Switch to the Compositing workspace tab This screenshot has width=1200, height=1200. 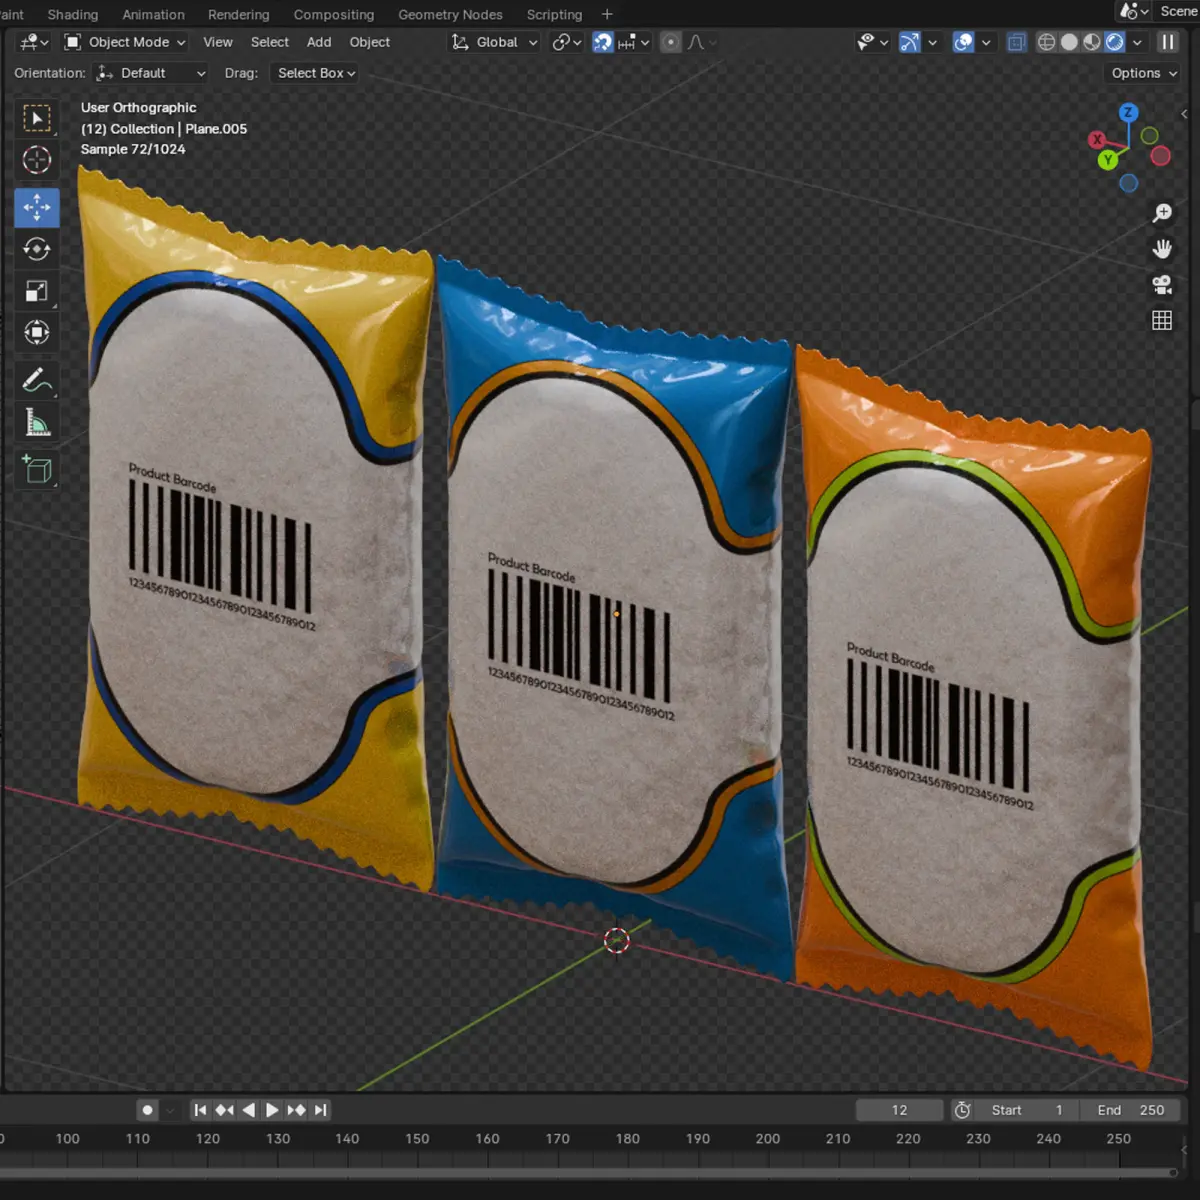point(333,15)
